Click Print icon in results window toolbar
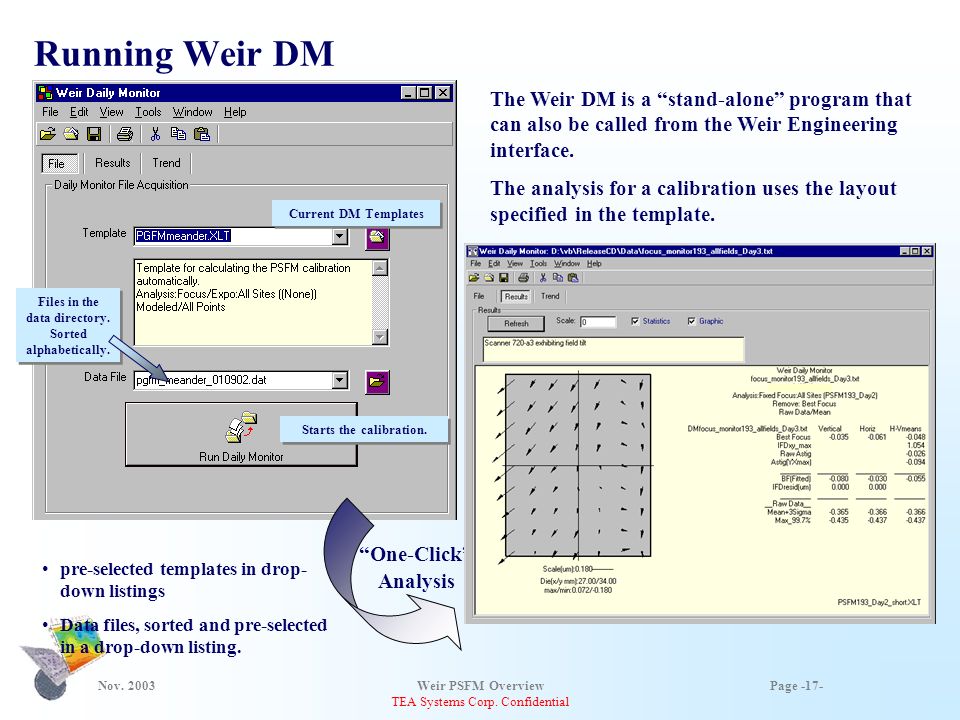The width and height of the screenshot is (960, 720). [523, 278]
